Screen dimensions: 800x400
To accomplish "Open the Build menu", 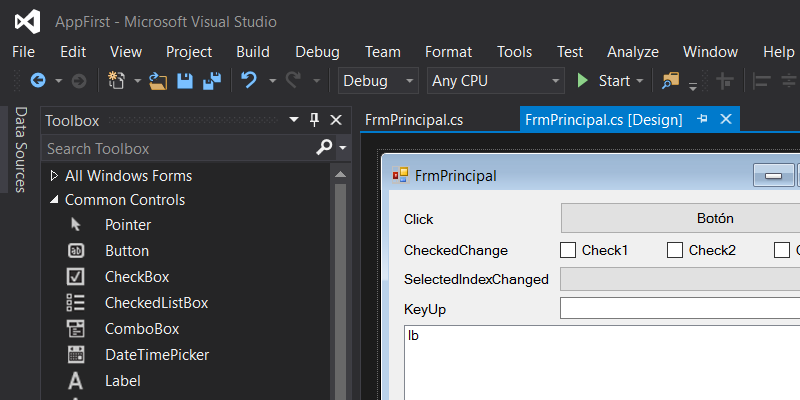I will coord(253,52).
